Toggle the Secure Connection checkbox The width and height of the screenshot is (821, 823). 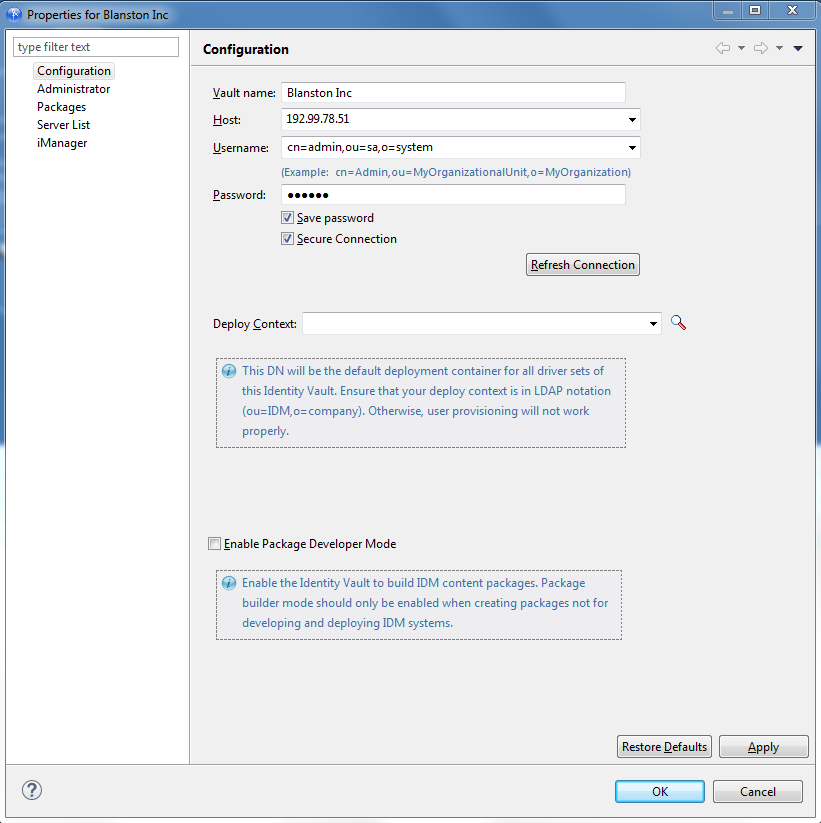[x=287, y=239]
